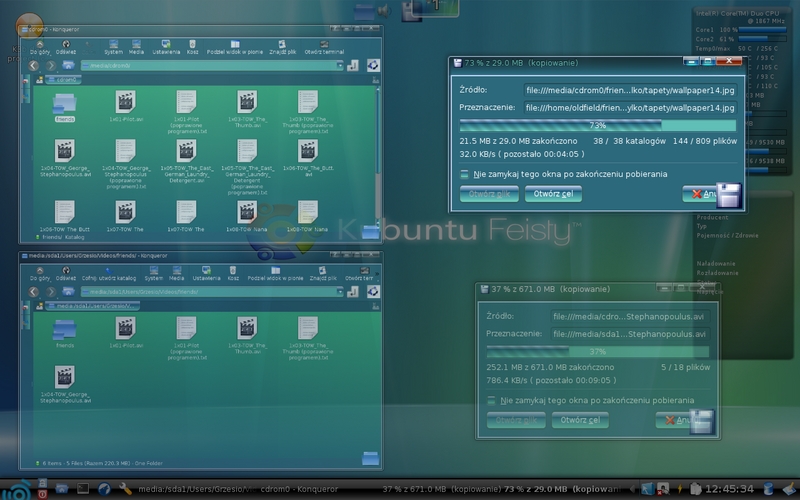Click the 73% copy progress bar
Image resolution: width=800 pixels, height=500 pixels.
597,126
